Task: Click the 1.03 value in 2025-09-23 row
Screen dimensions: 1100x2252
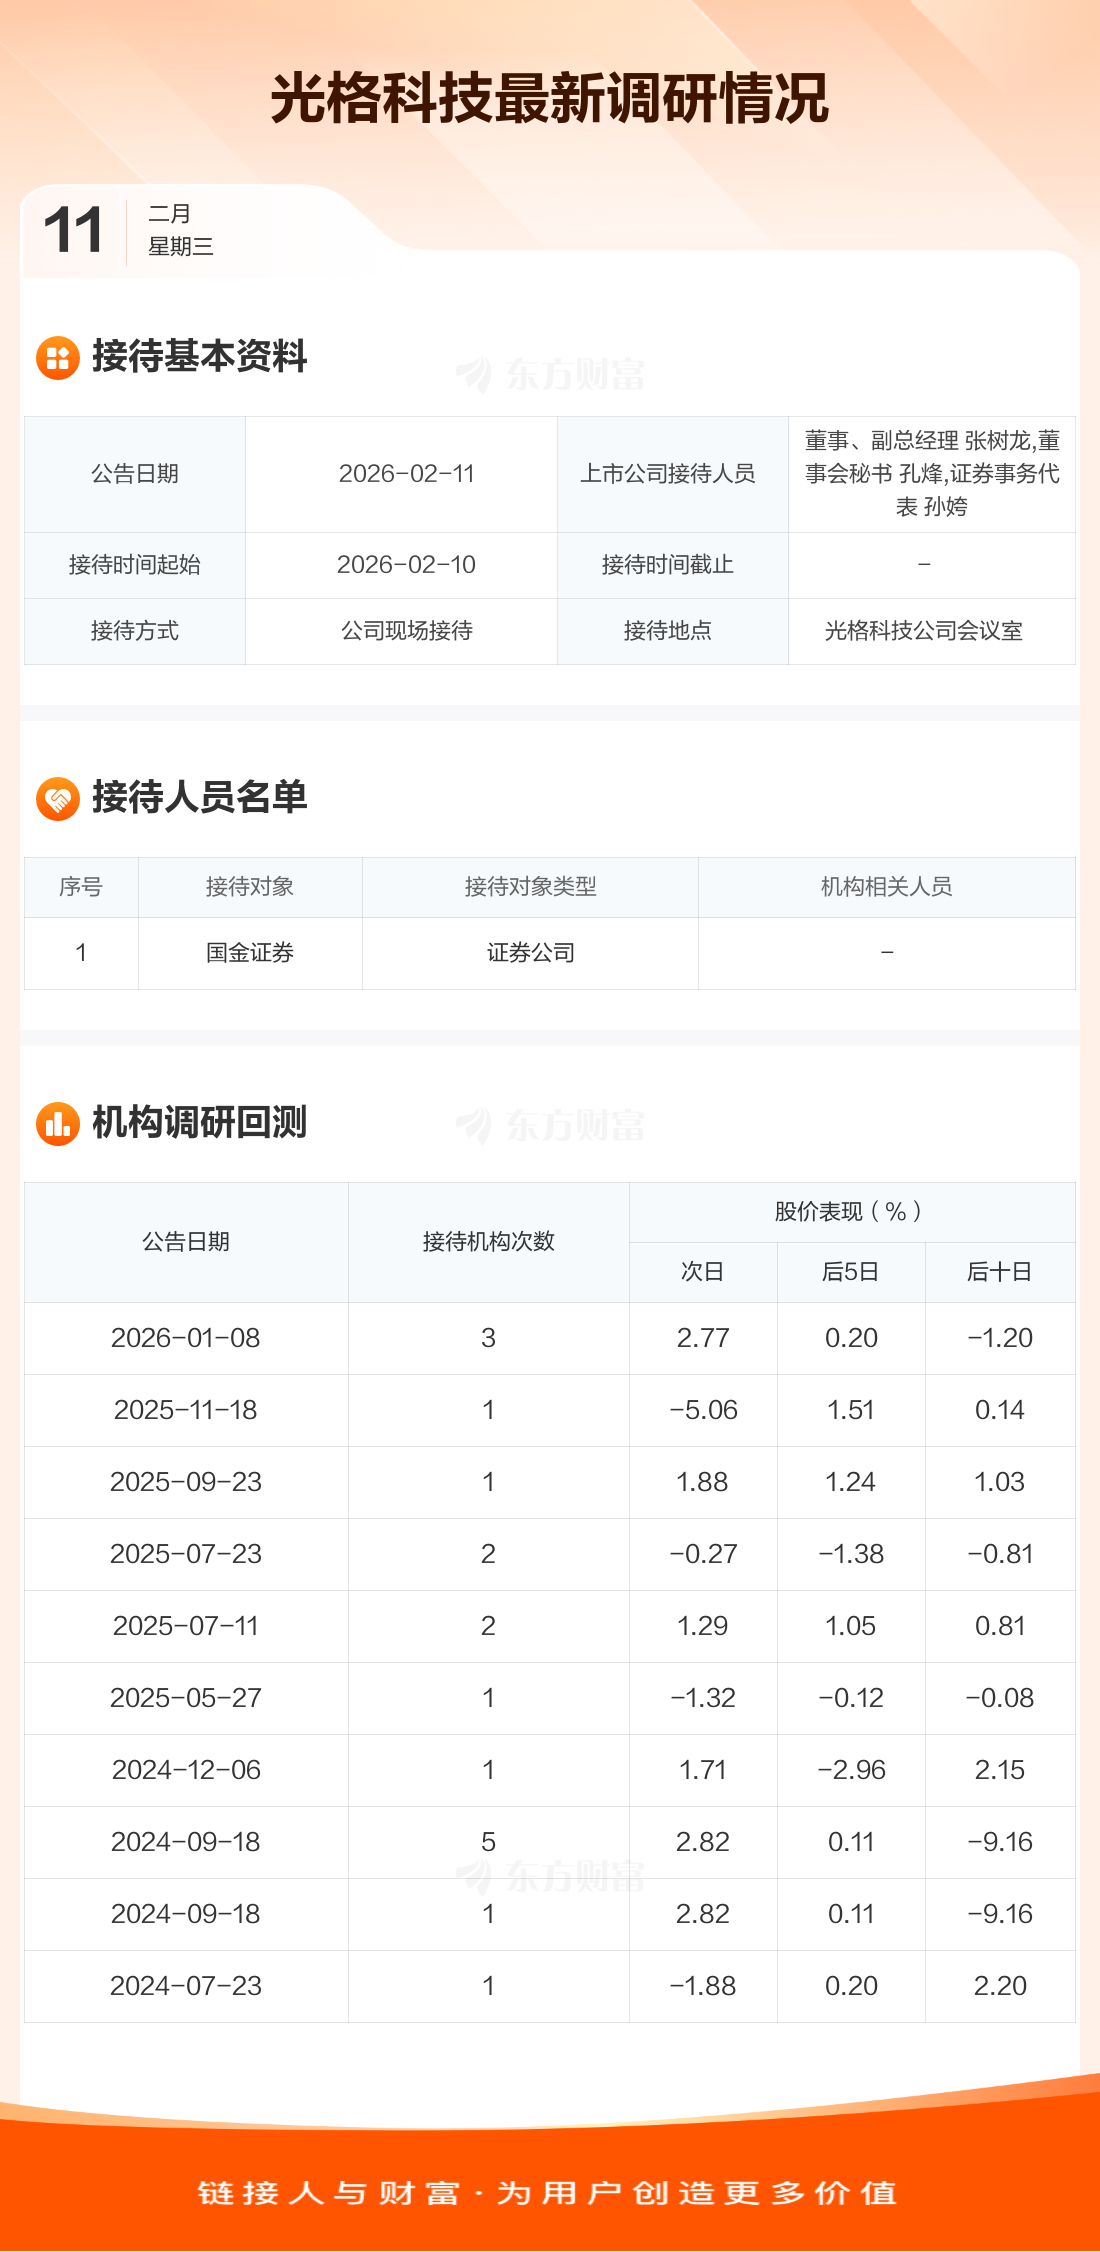Action: pyautogui.click(x=1000, y=1482)
